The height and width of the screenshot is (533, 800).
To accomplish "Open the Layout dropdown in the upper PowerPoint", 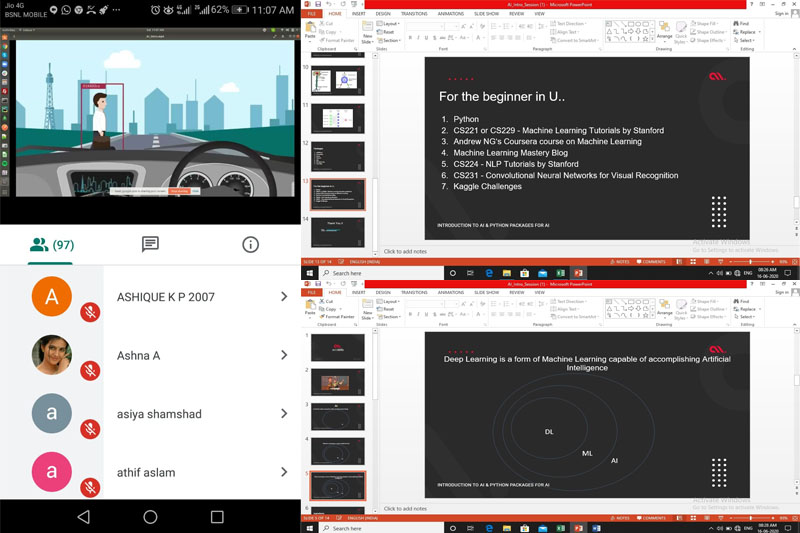I will [x=391, y=23].
